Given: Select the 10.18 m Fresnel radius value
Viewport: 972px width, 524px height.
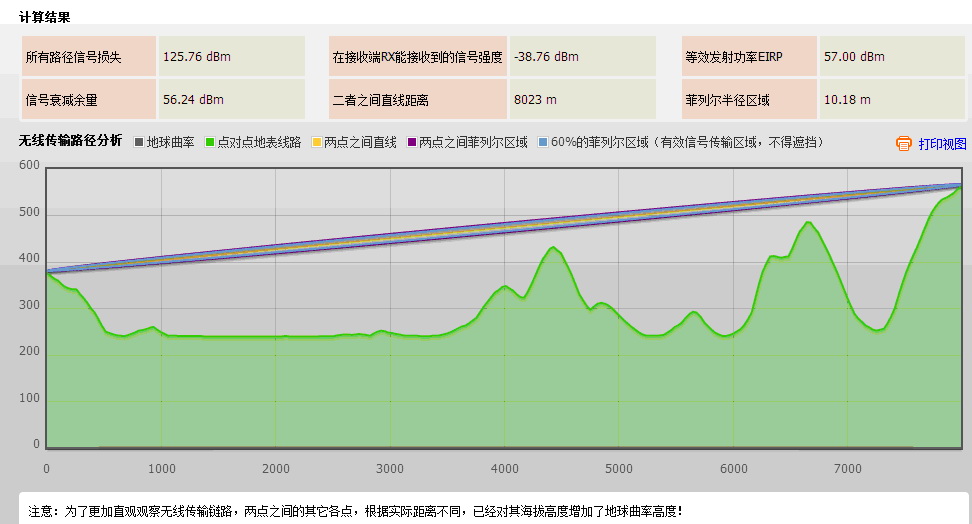Looking at the screenshot, I should pos(847,100).
